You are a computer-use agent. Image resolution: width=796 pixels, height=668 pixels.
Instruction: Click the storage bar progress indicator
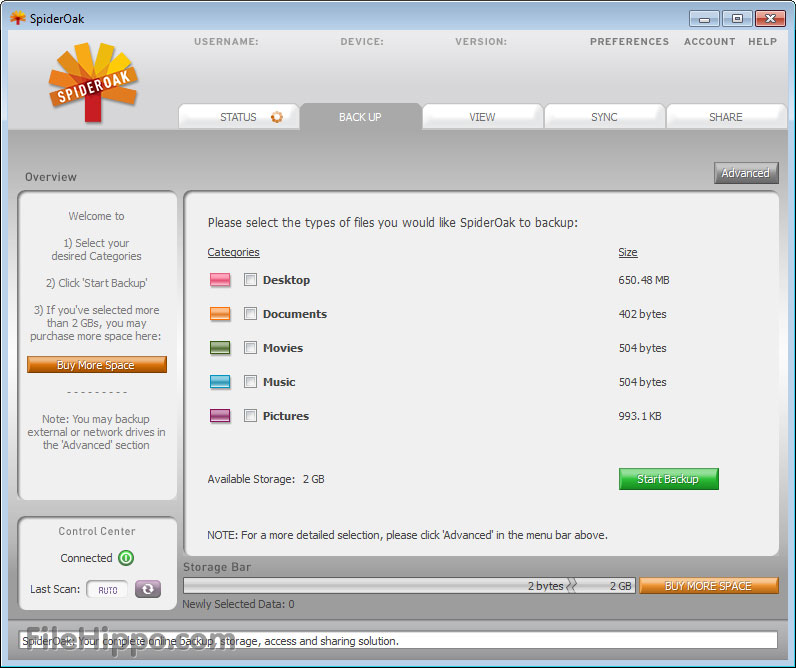[x=409, y=586]
